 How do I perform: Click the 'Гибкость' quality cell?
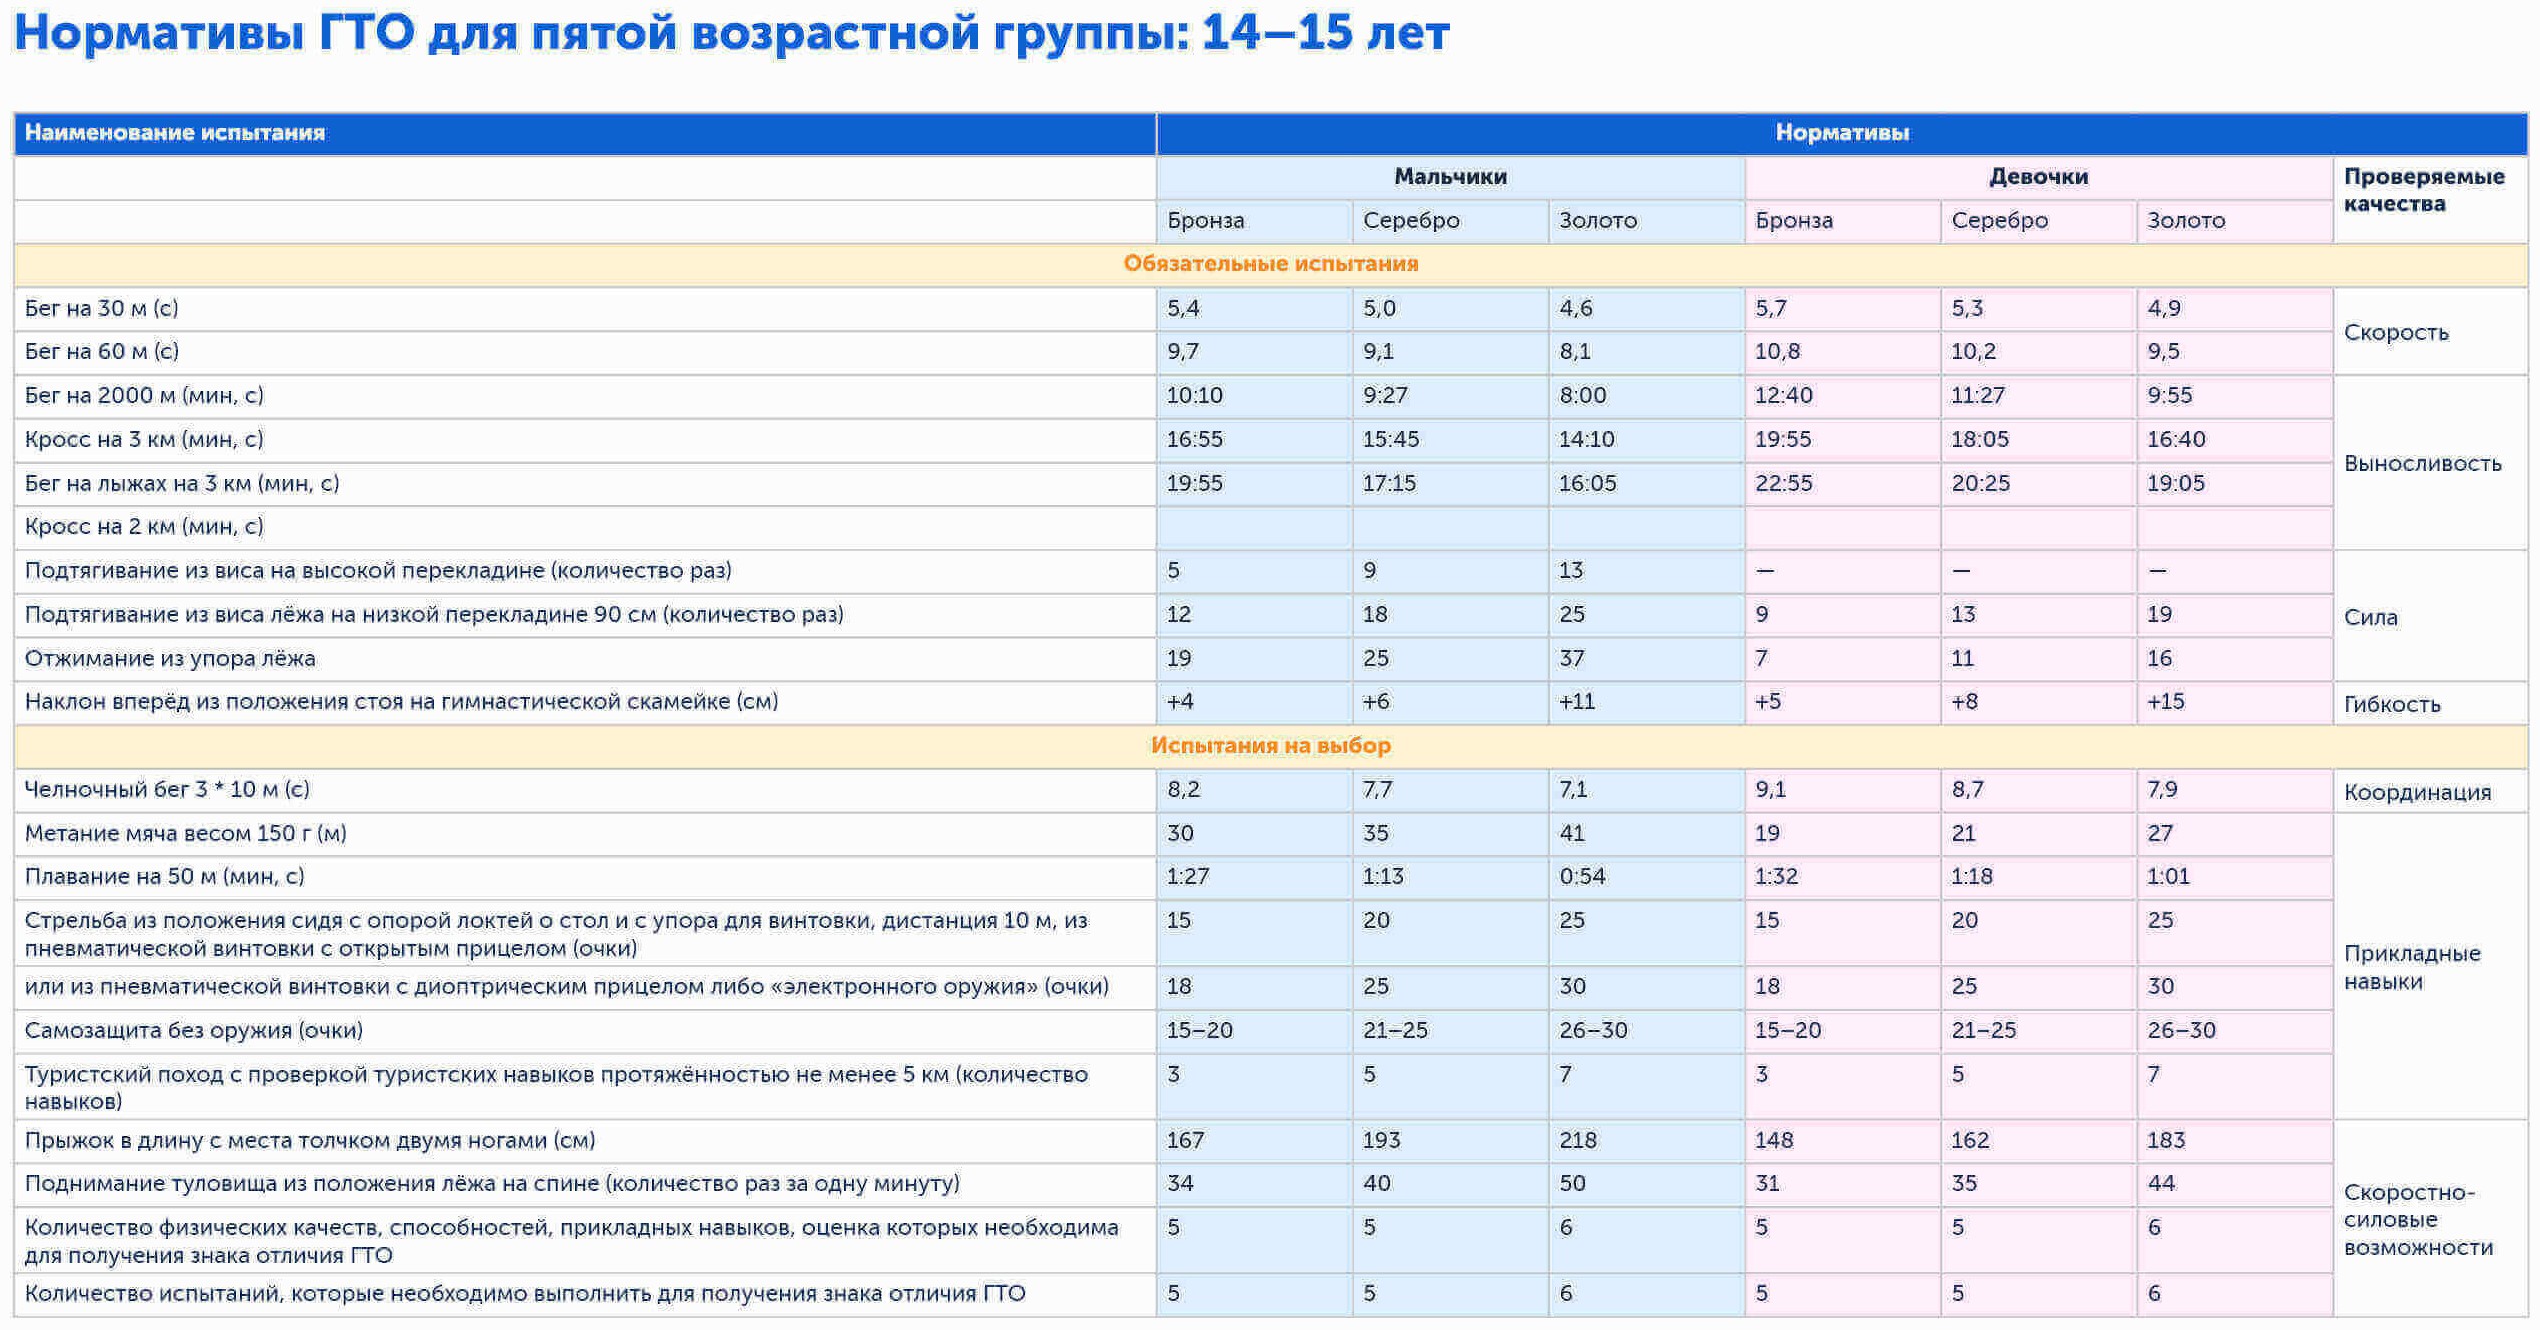tap(2391, 705)
